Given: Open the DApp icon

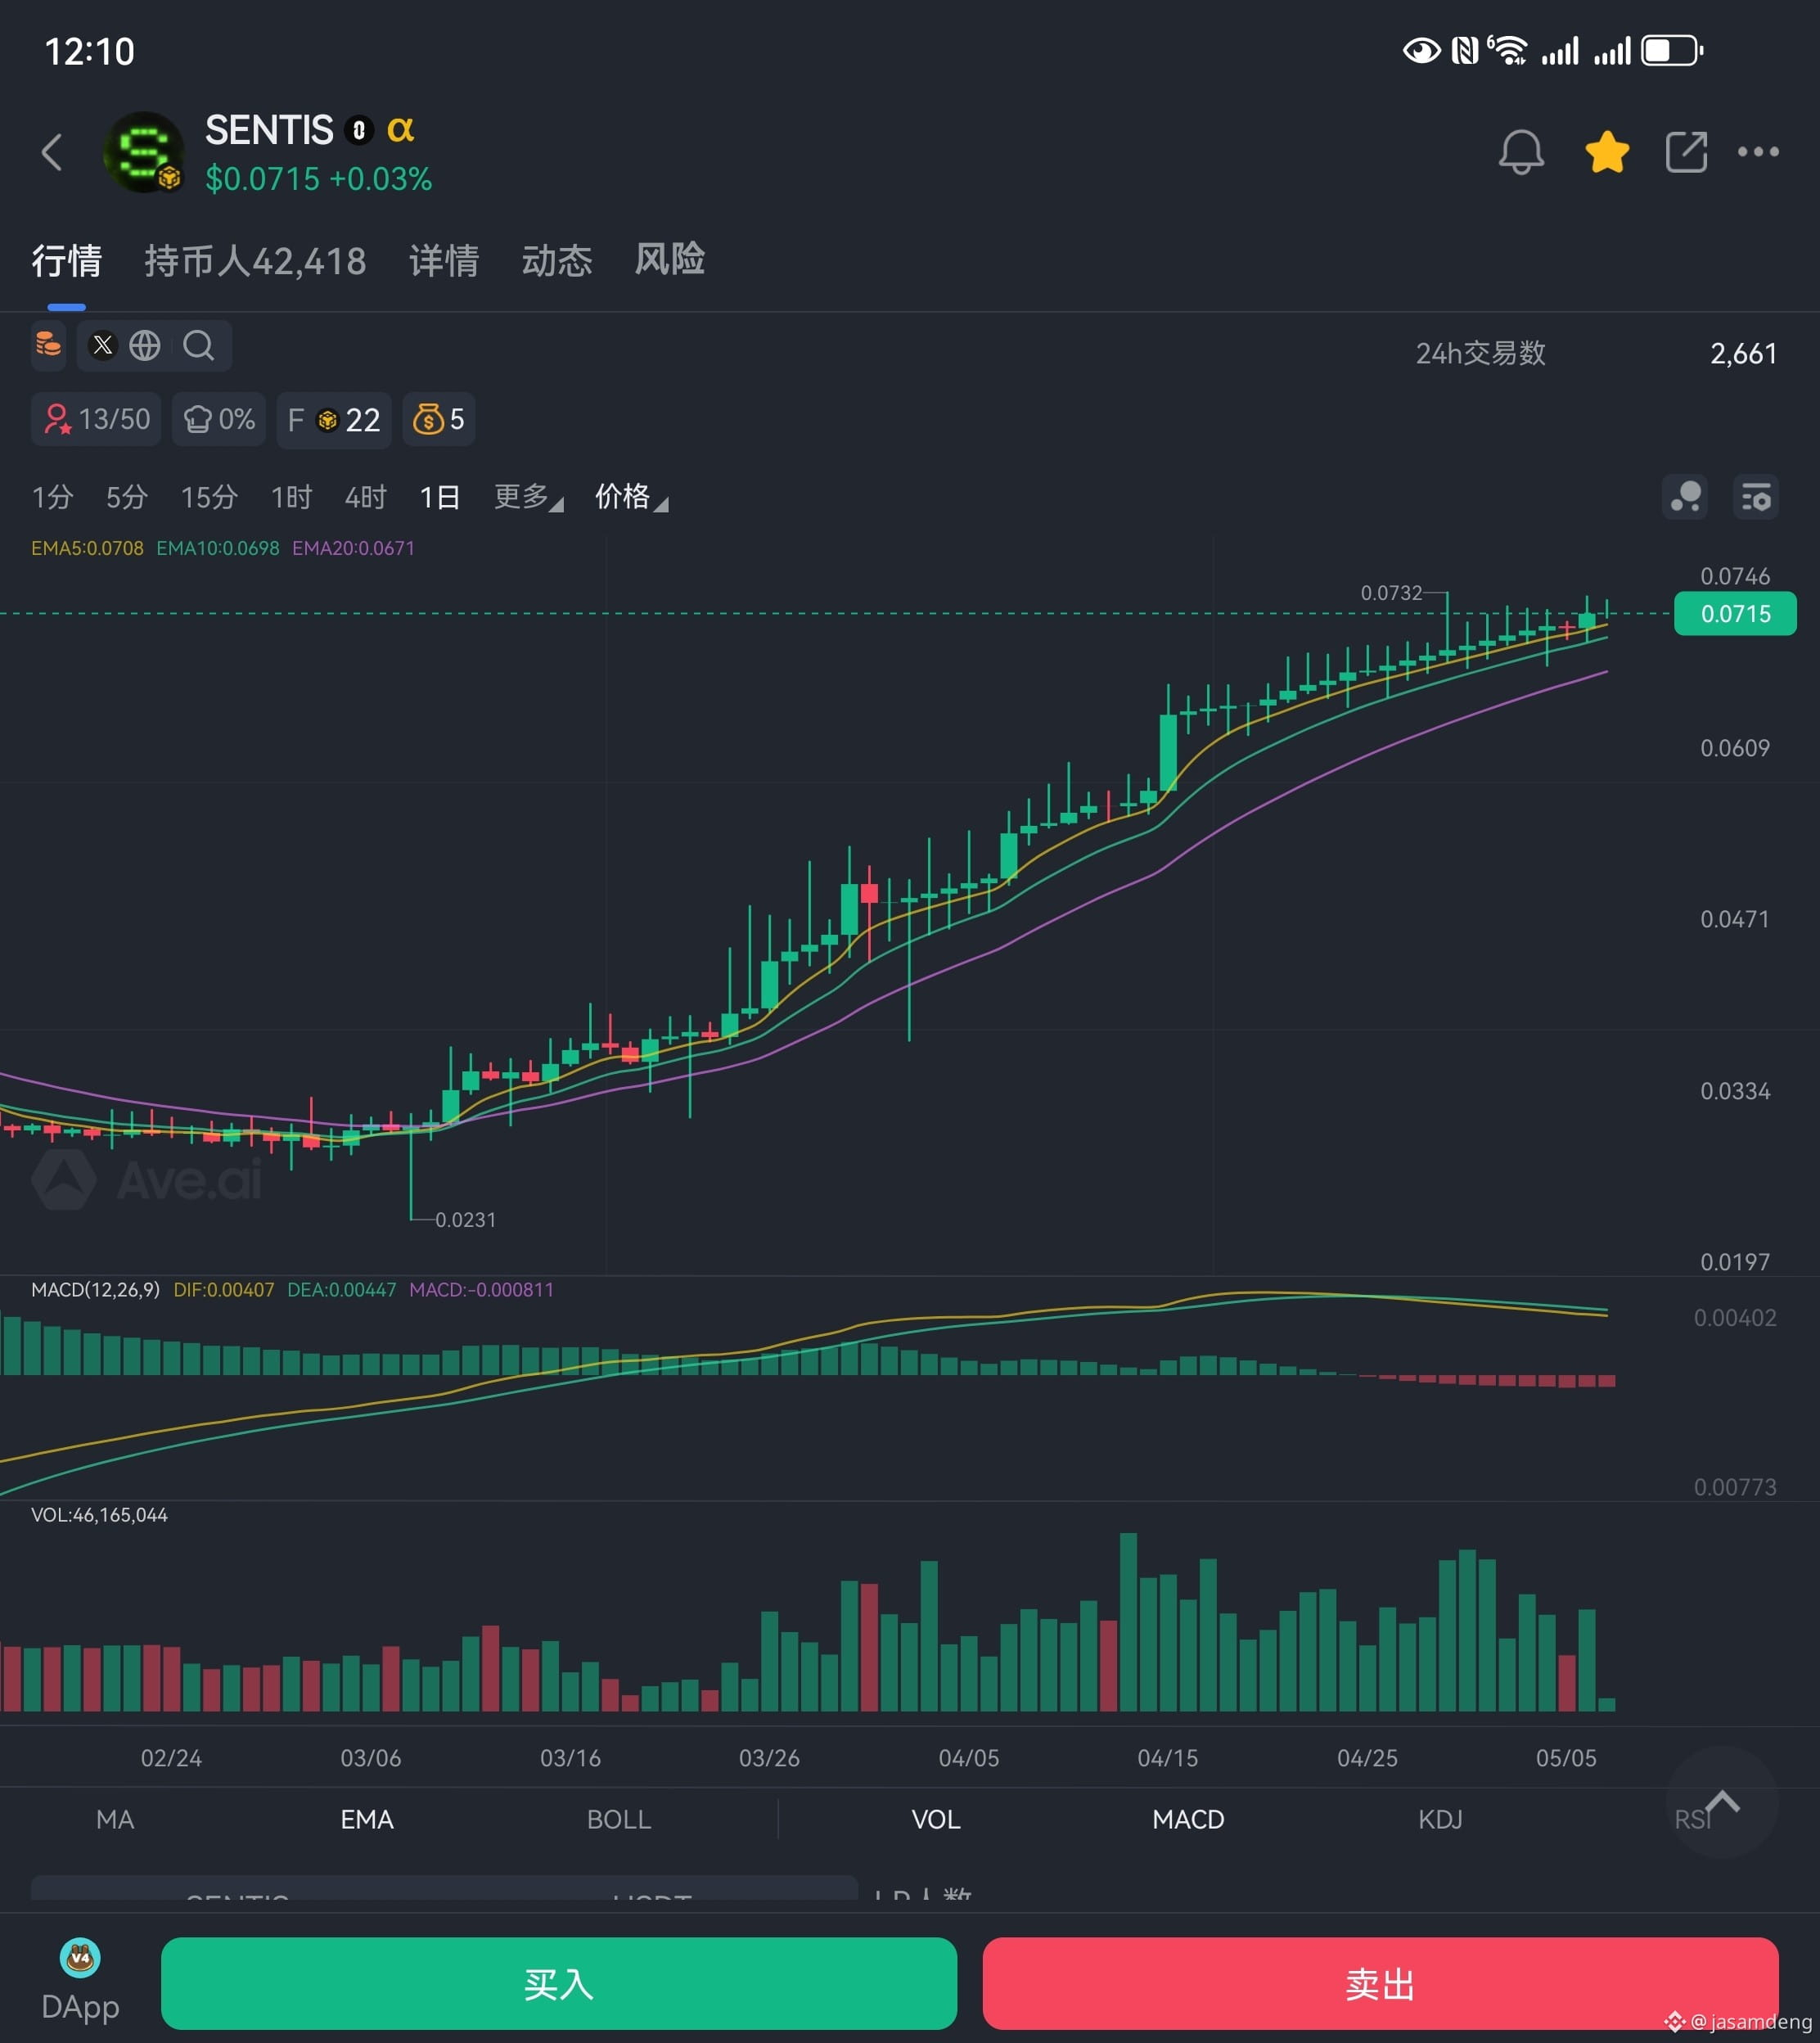Looking at the screenshot, I should [x=80, y=1982].
